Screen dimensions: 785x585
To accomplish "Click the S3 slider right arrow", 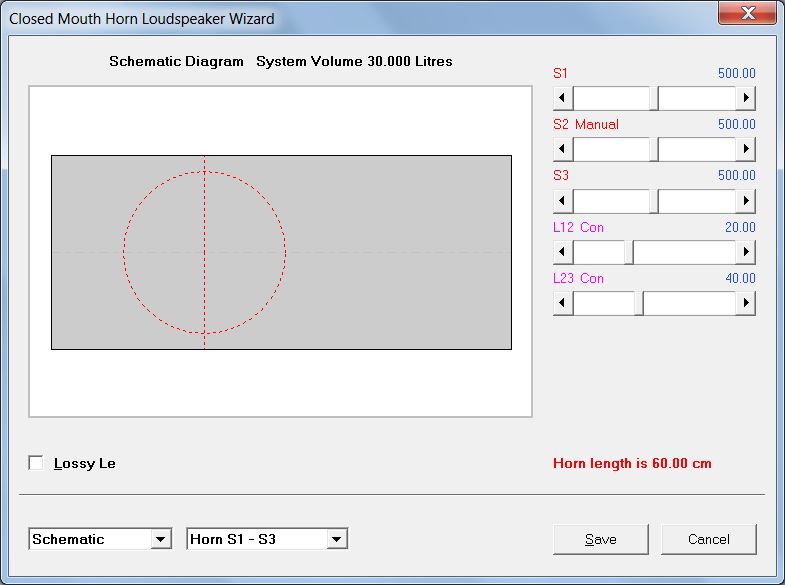I will click(745, 201).
